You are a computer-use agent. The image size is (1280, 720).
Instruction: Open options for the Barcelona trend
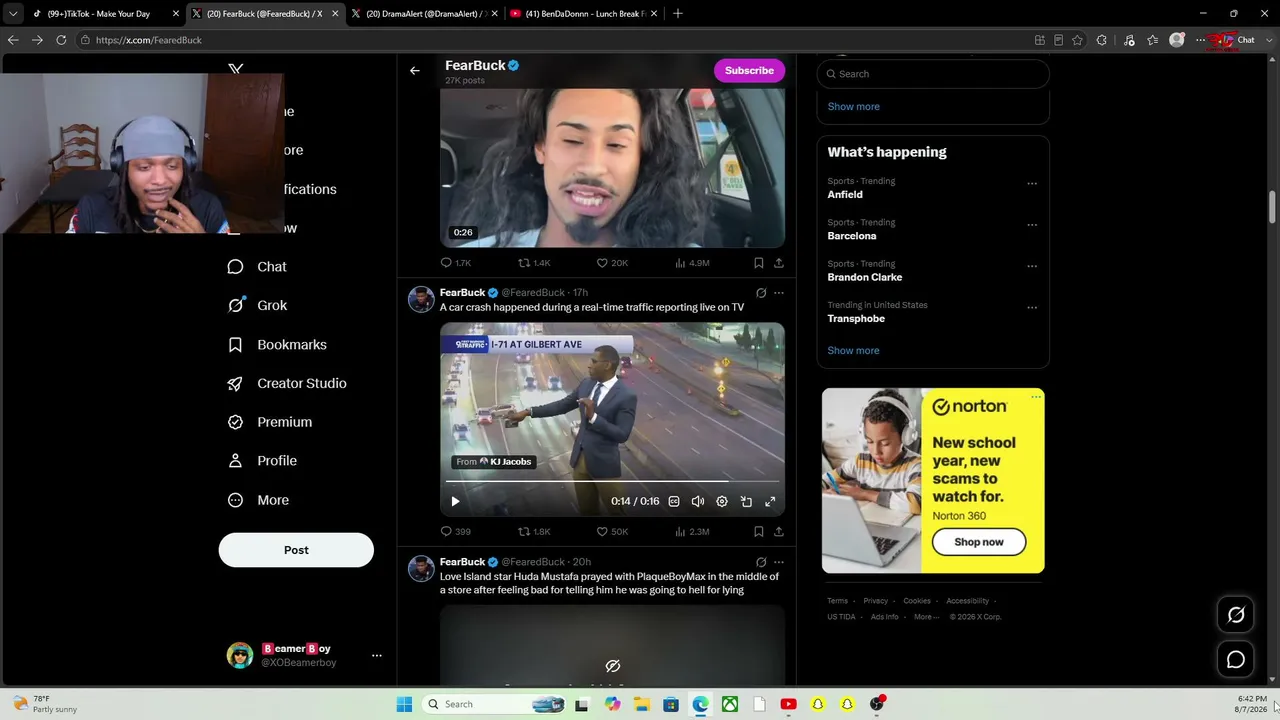pos(1032,225)
